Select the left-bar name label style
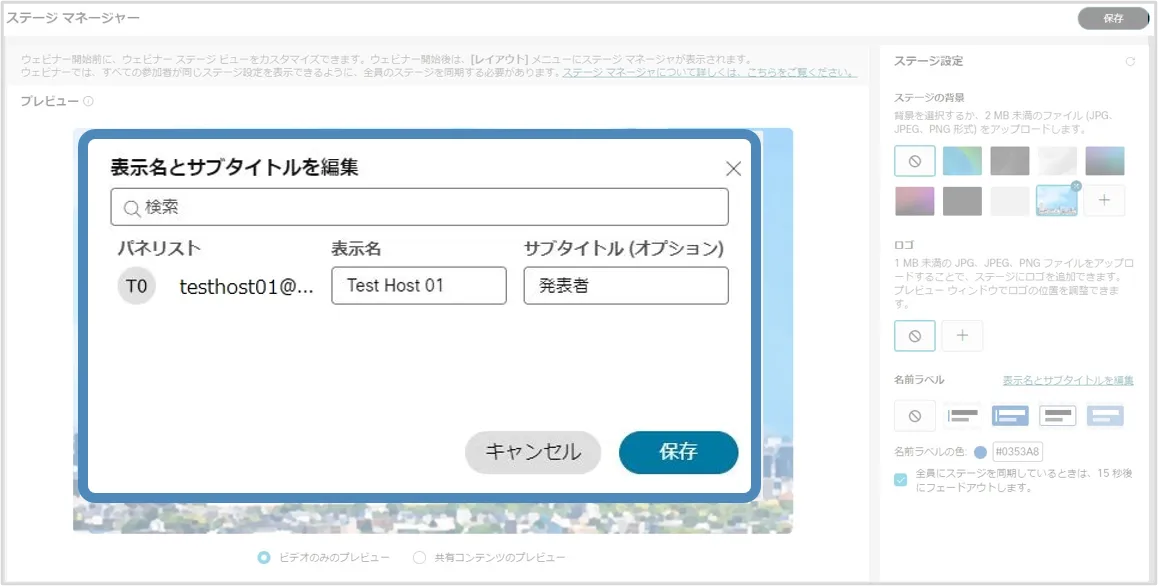This screenshot has height=586, width=1158. (963, 415)
